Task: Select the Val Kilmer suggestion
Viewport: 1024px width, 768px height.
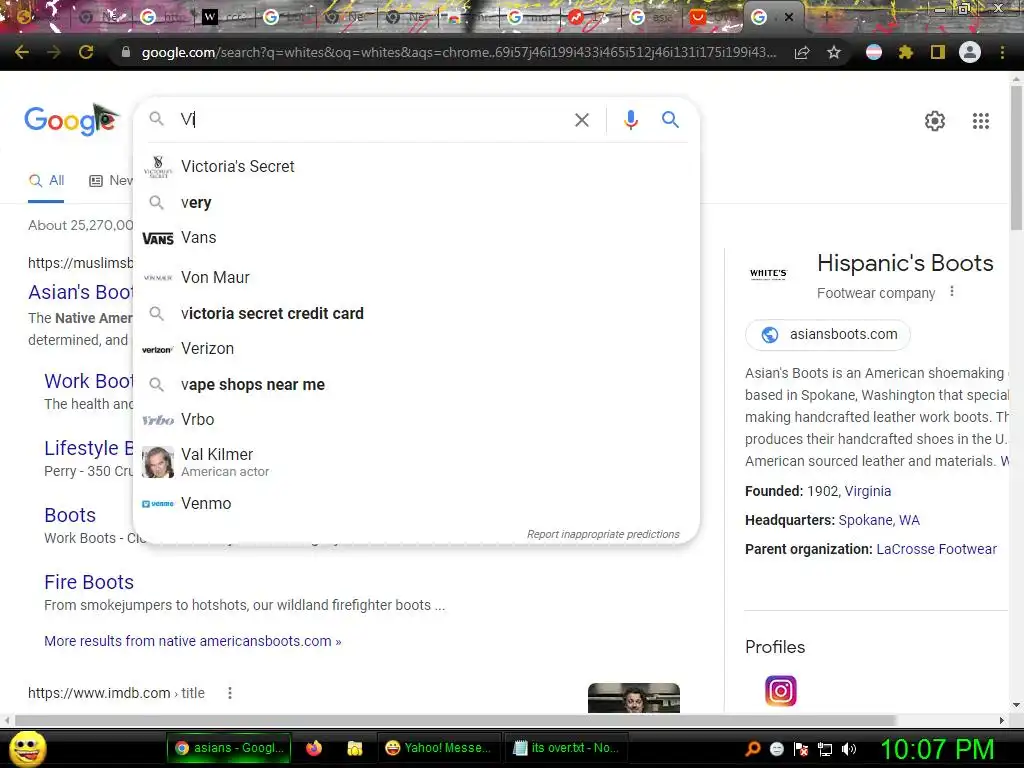Action: pyautogui.click(x=416, y=462)
